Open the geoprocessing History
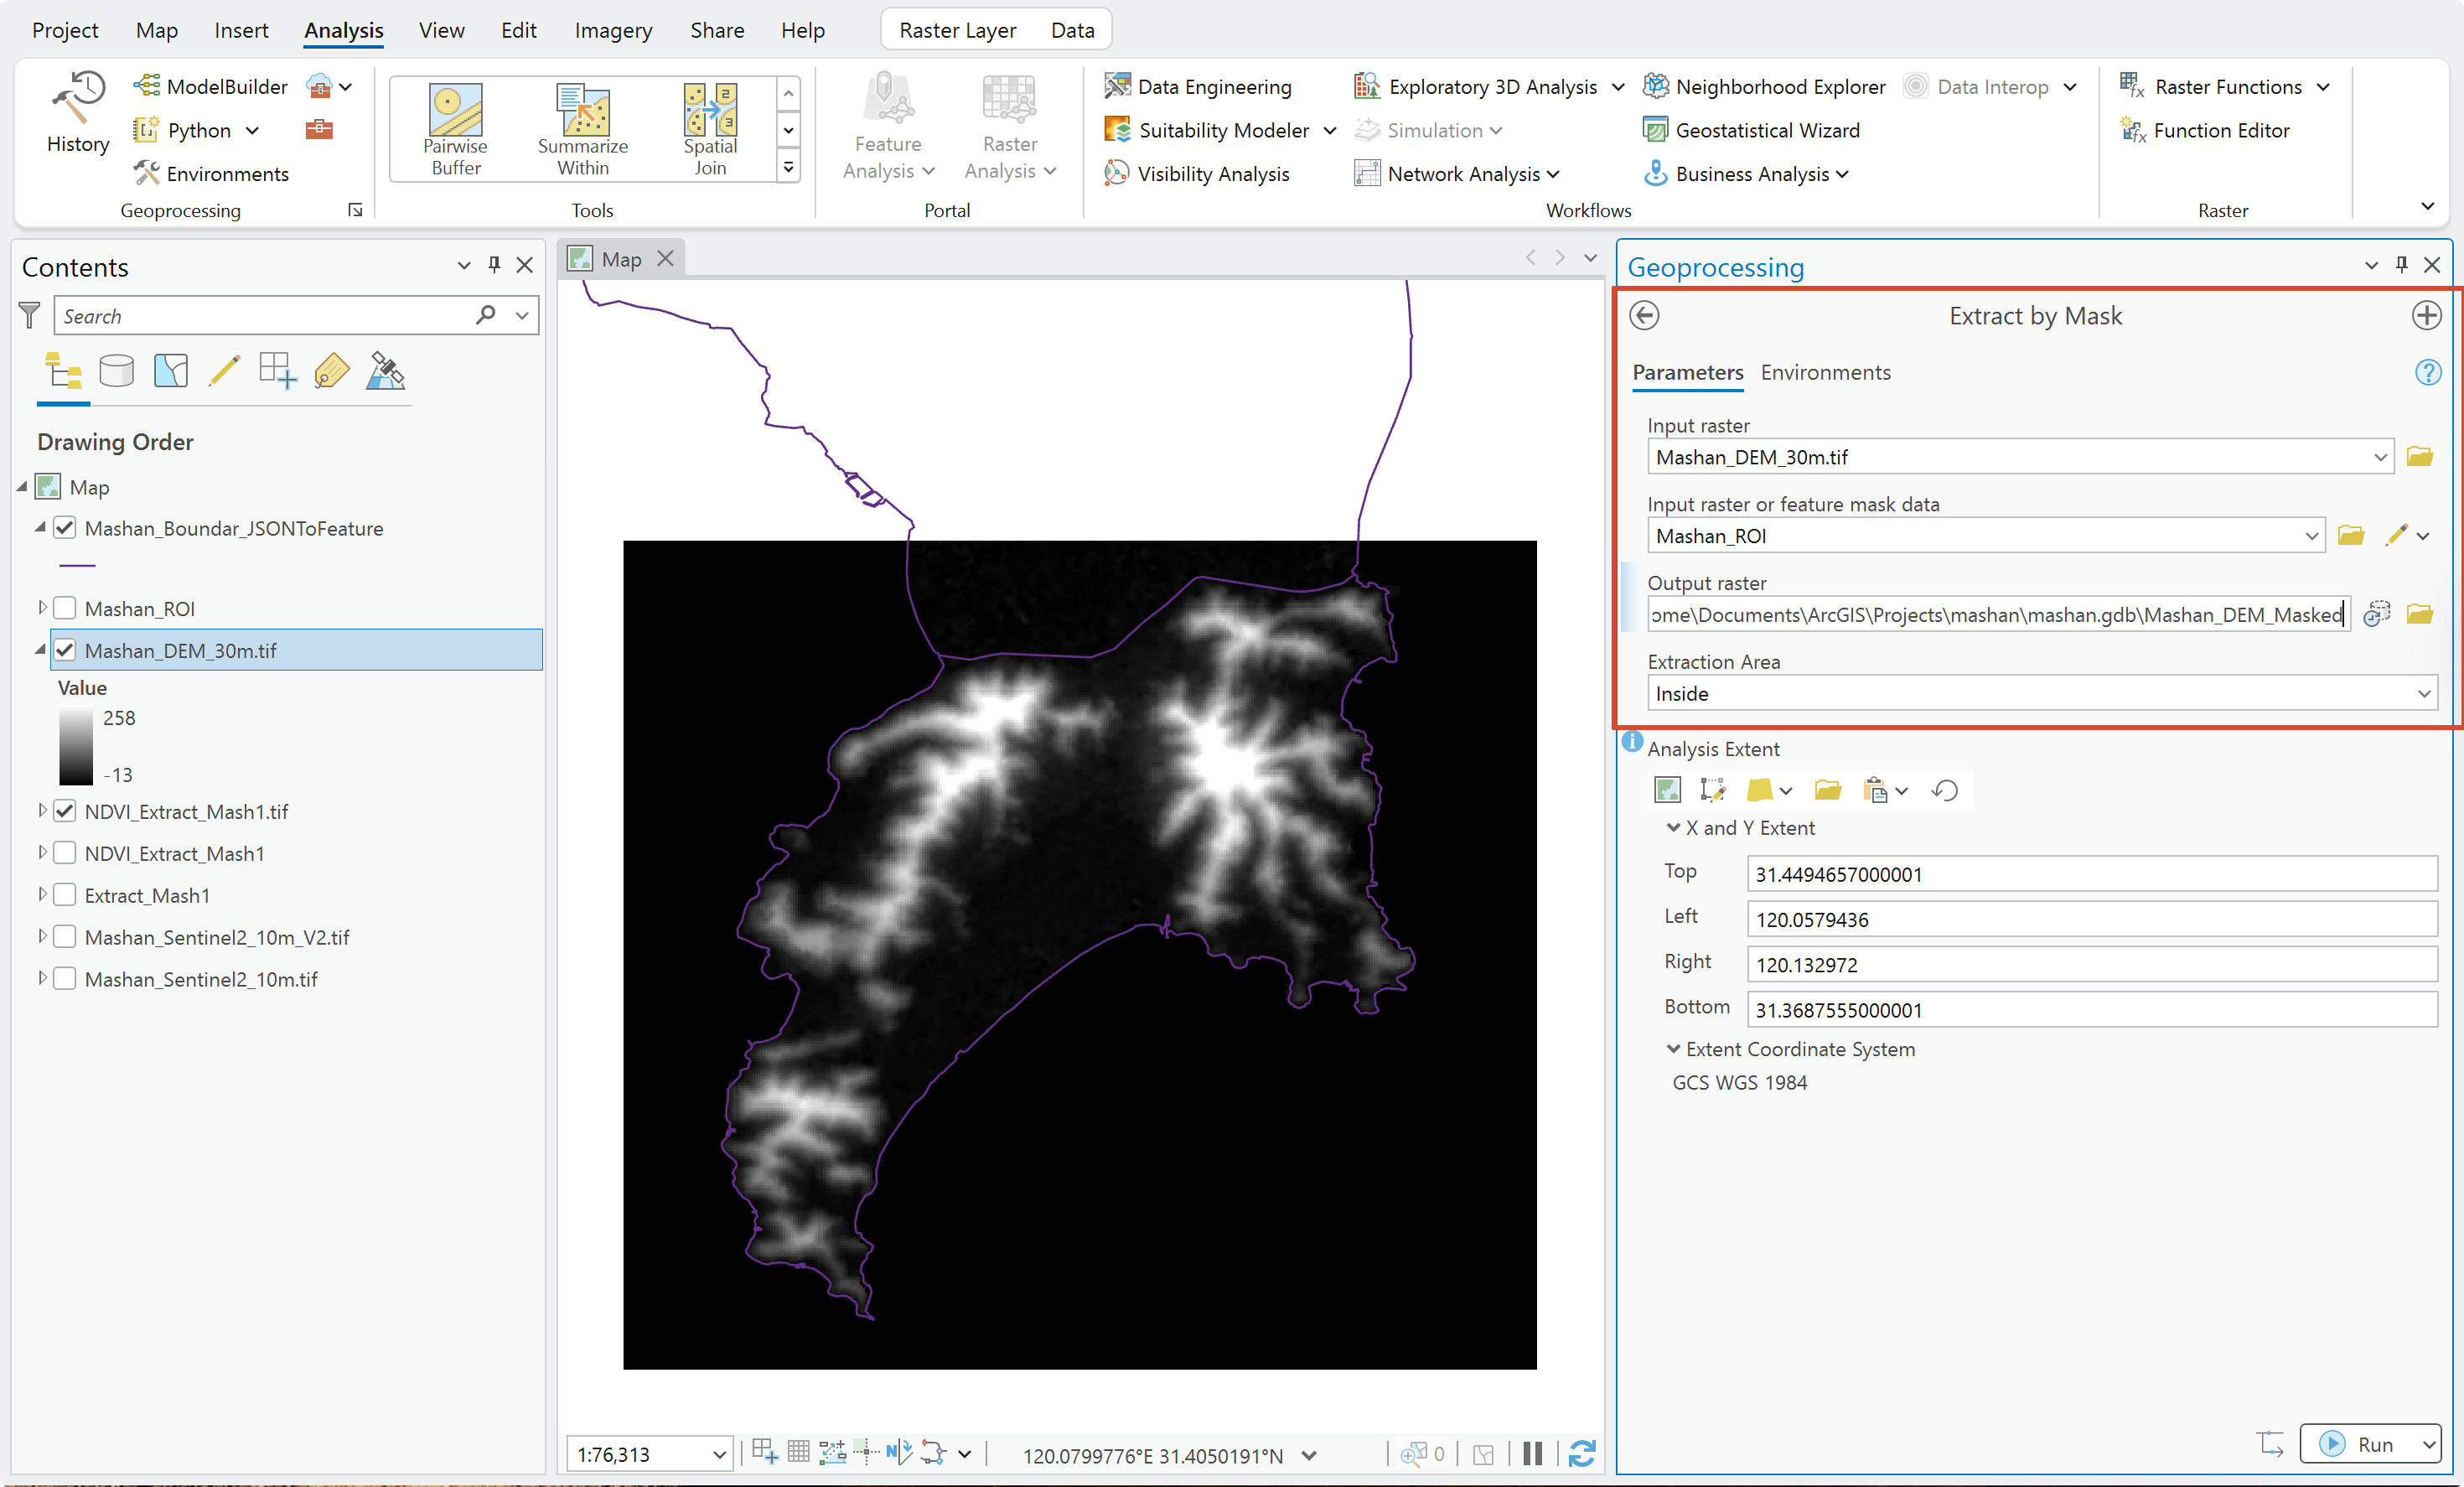This screenshot has height=1487, width=2464. [x=78, y=112]
